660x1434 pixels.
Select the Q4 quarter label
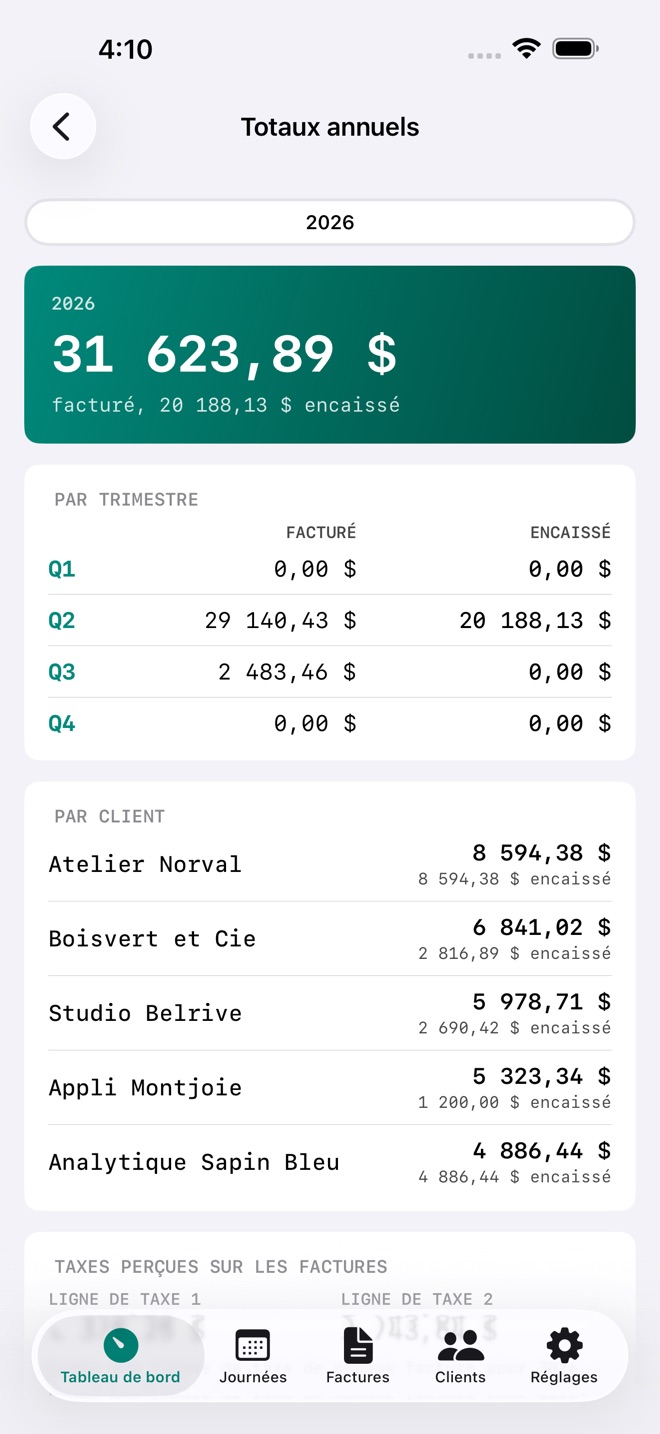(62, 723)
